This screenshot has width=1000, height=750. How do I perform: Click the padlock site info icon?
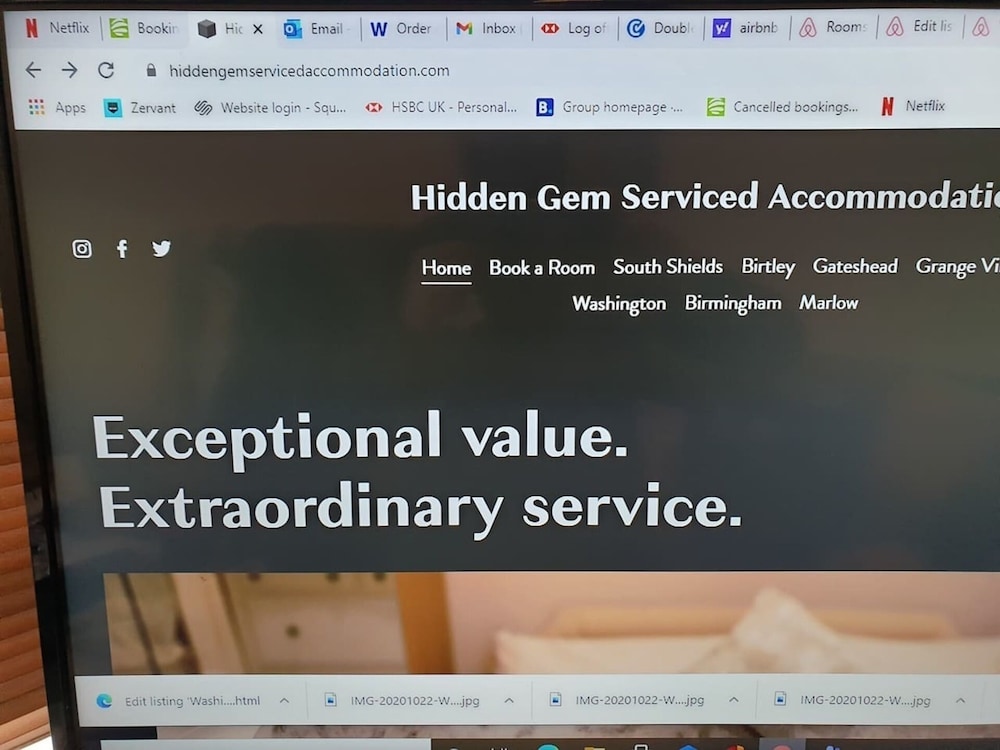(x=151, y=70)
